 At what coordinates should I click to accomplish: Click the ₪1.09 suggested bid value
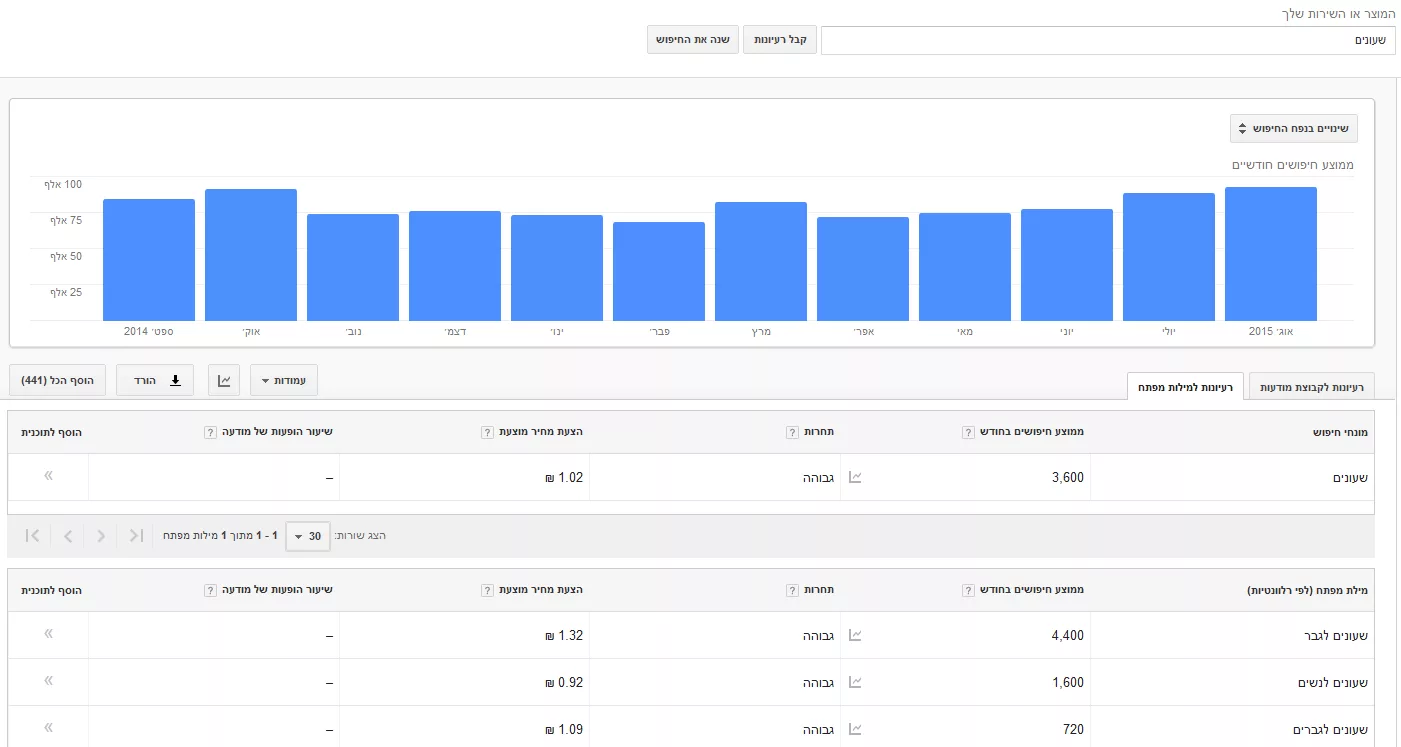[564, 729]
